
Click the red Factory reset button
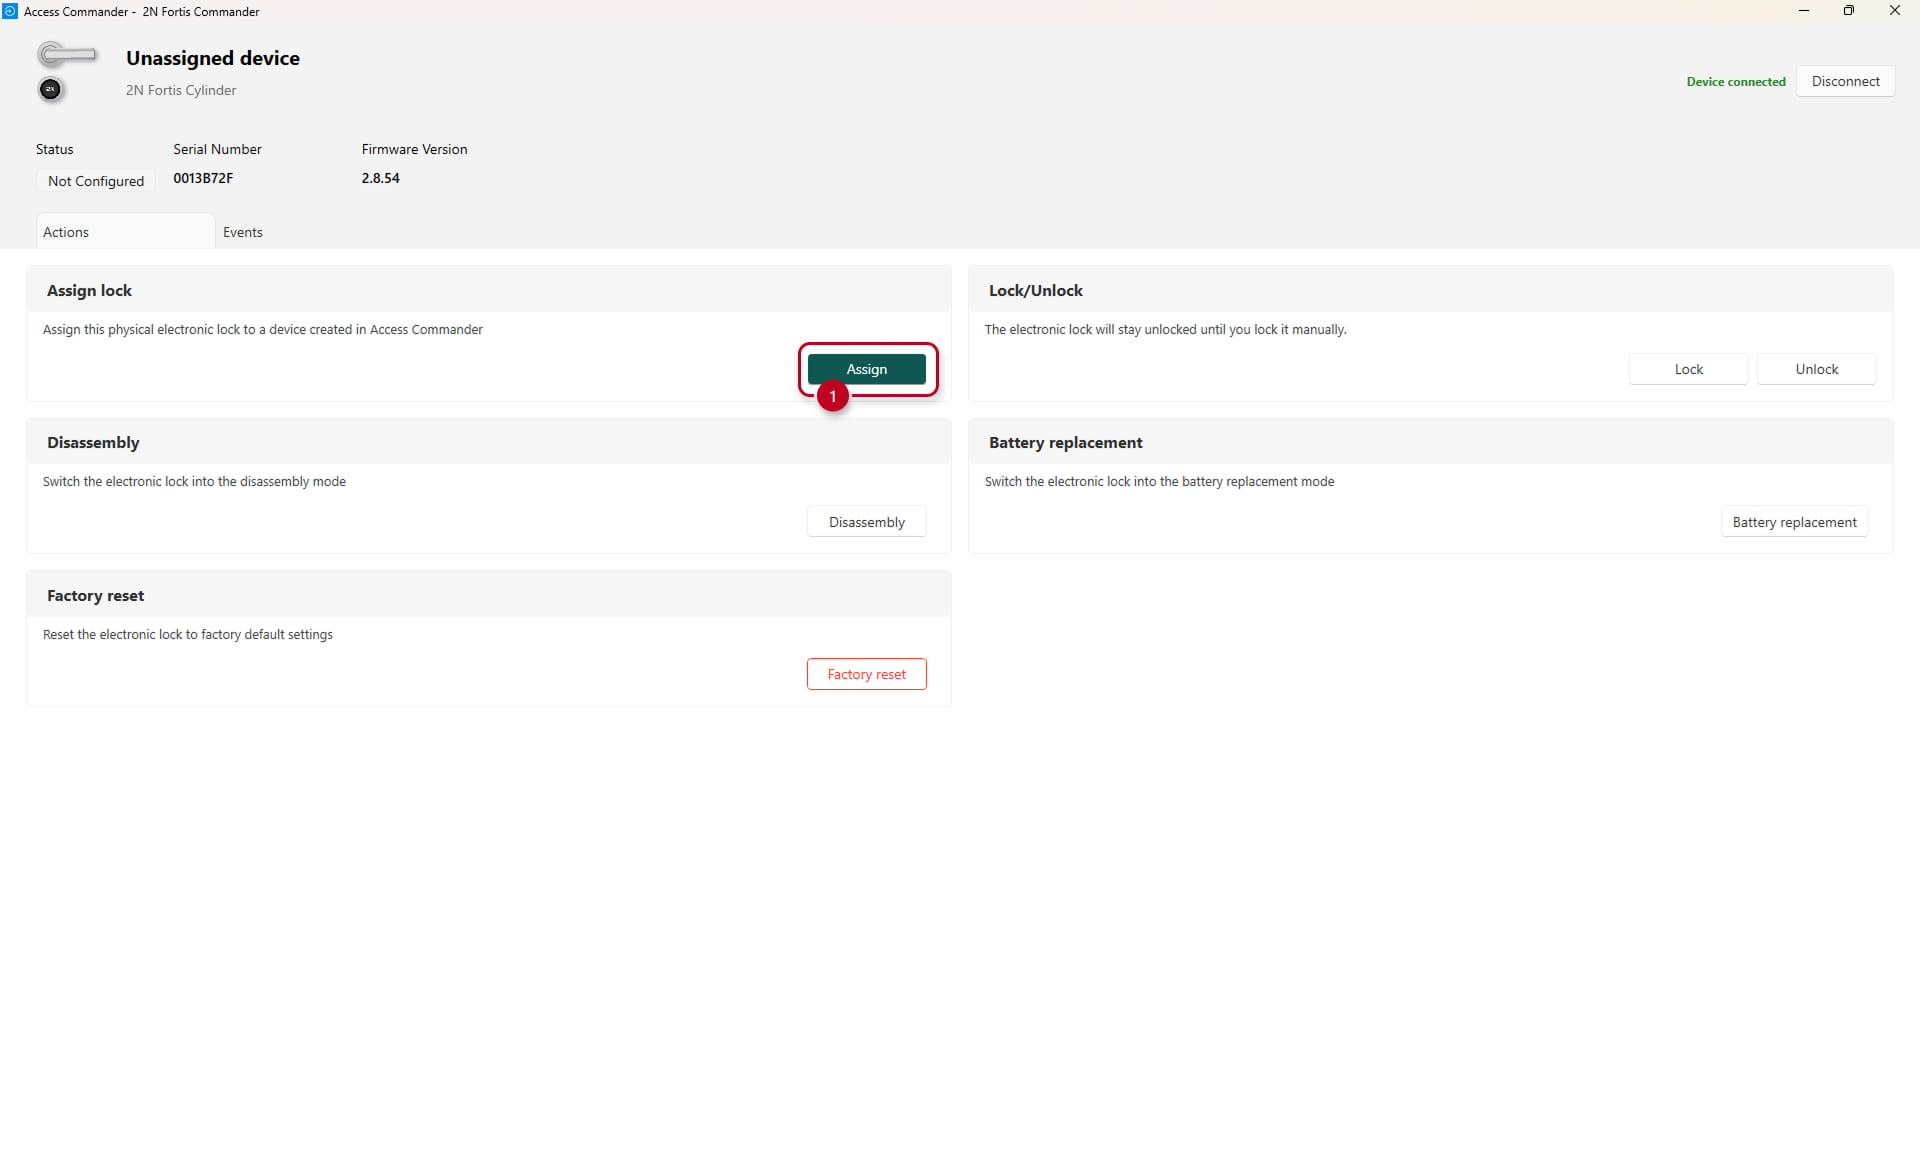click(866, 674)
